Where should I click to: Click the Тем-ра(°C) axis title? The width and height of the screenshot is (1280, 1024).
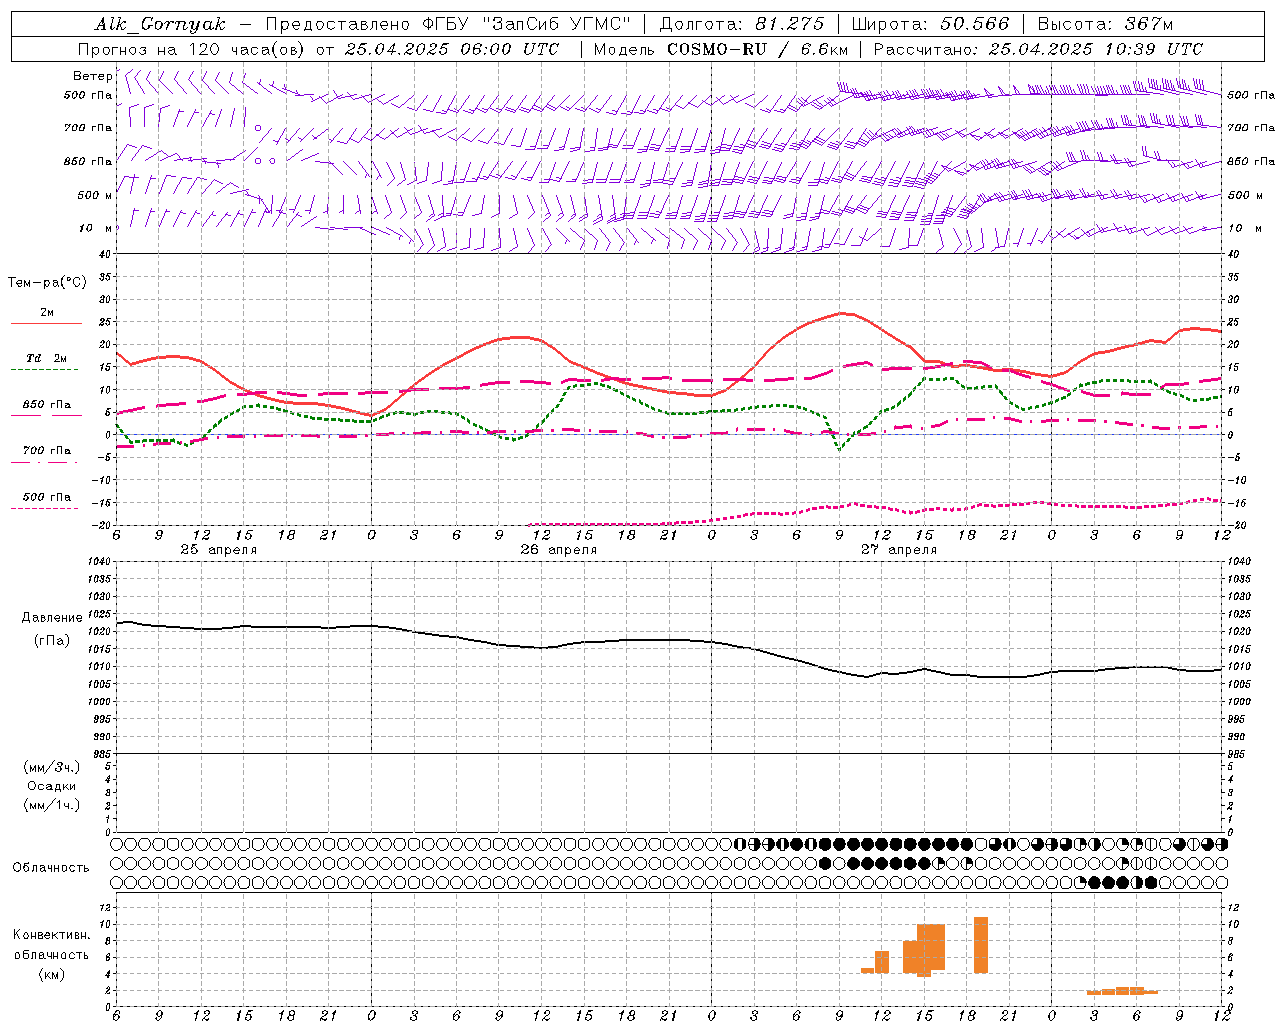(47, 283)
